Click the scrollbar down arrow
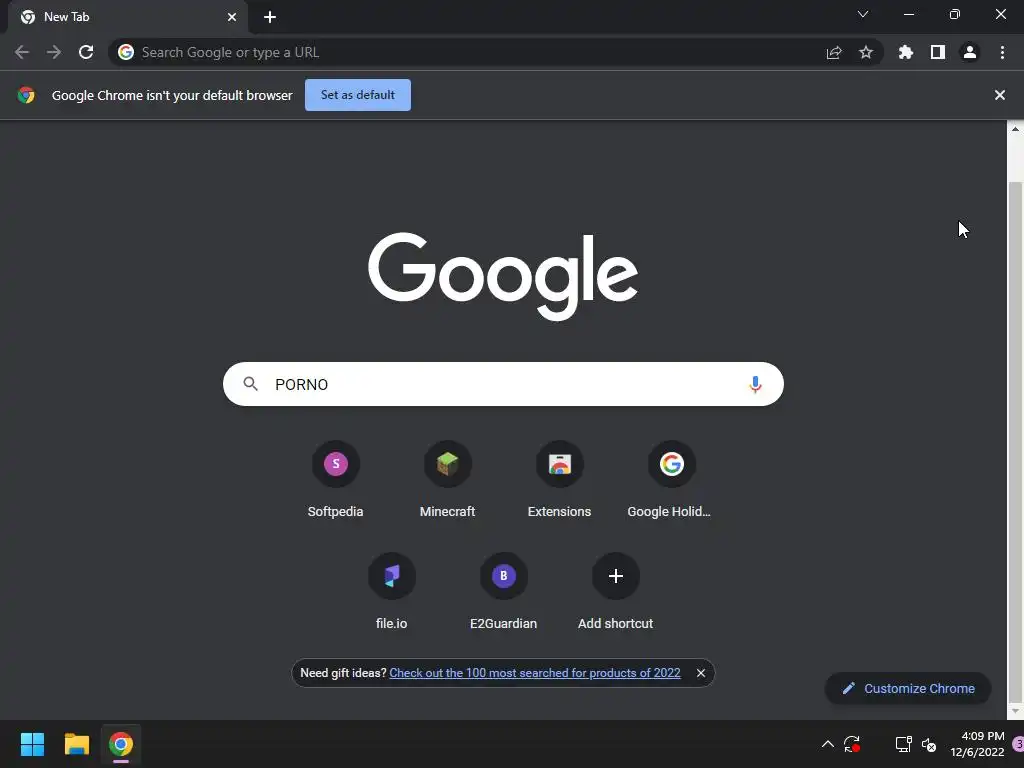The image size is (1024, 768). click(1015, 711)
